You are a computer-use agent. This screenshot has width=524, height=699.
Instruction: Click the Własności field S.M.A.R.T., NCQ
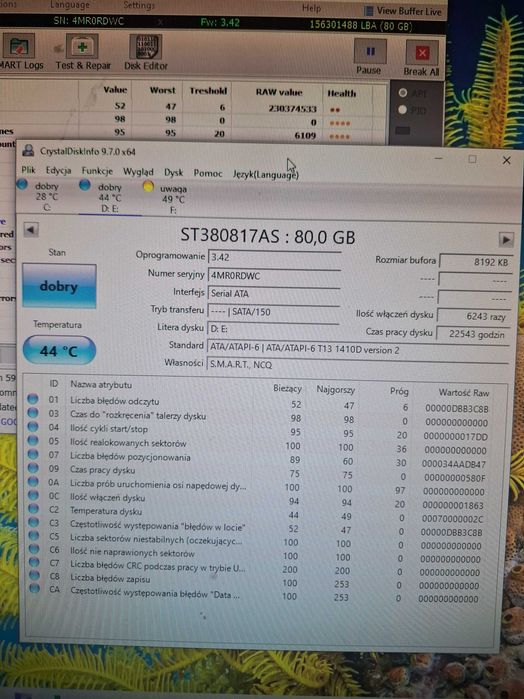(x=358, y=365)
